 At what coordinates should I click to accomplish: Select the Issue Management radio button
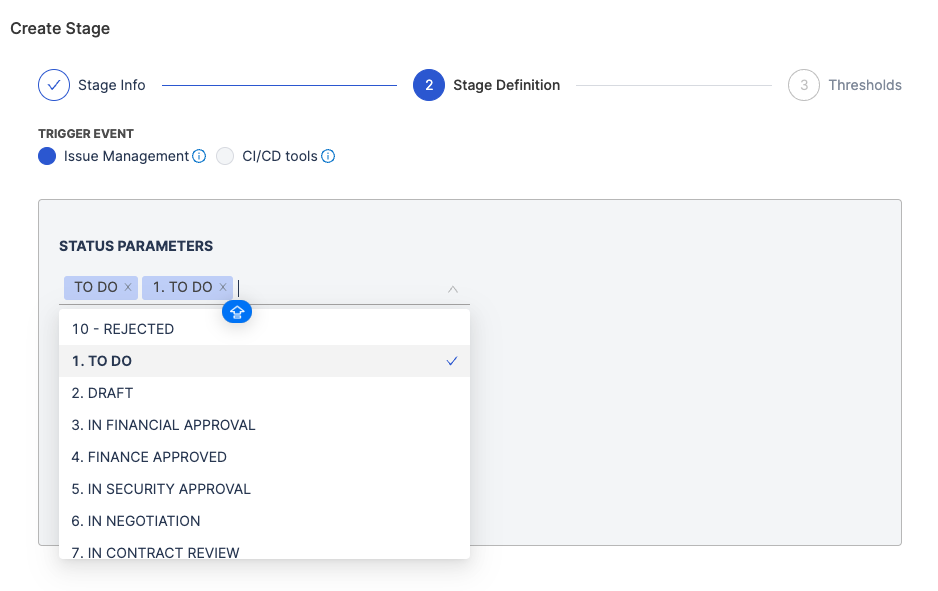pos(47,156)
